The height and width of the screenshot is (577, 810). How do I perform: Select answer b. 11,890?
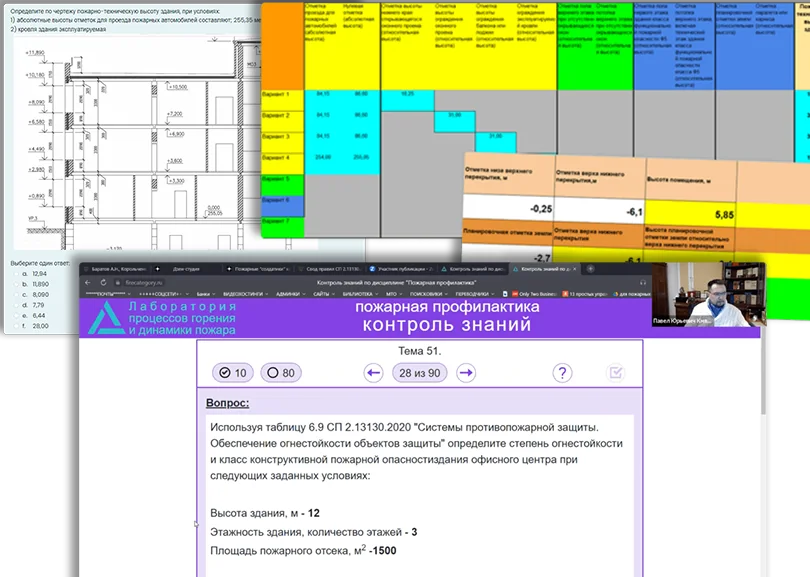pyautogui.click(x=16, y=284)
